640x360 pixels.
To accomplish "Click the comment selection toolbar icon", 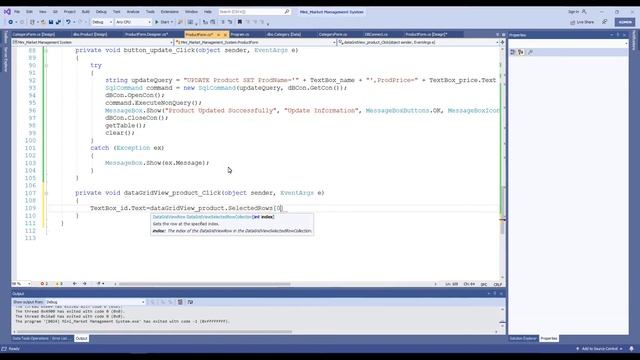I will 223,22.
